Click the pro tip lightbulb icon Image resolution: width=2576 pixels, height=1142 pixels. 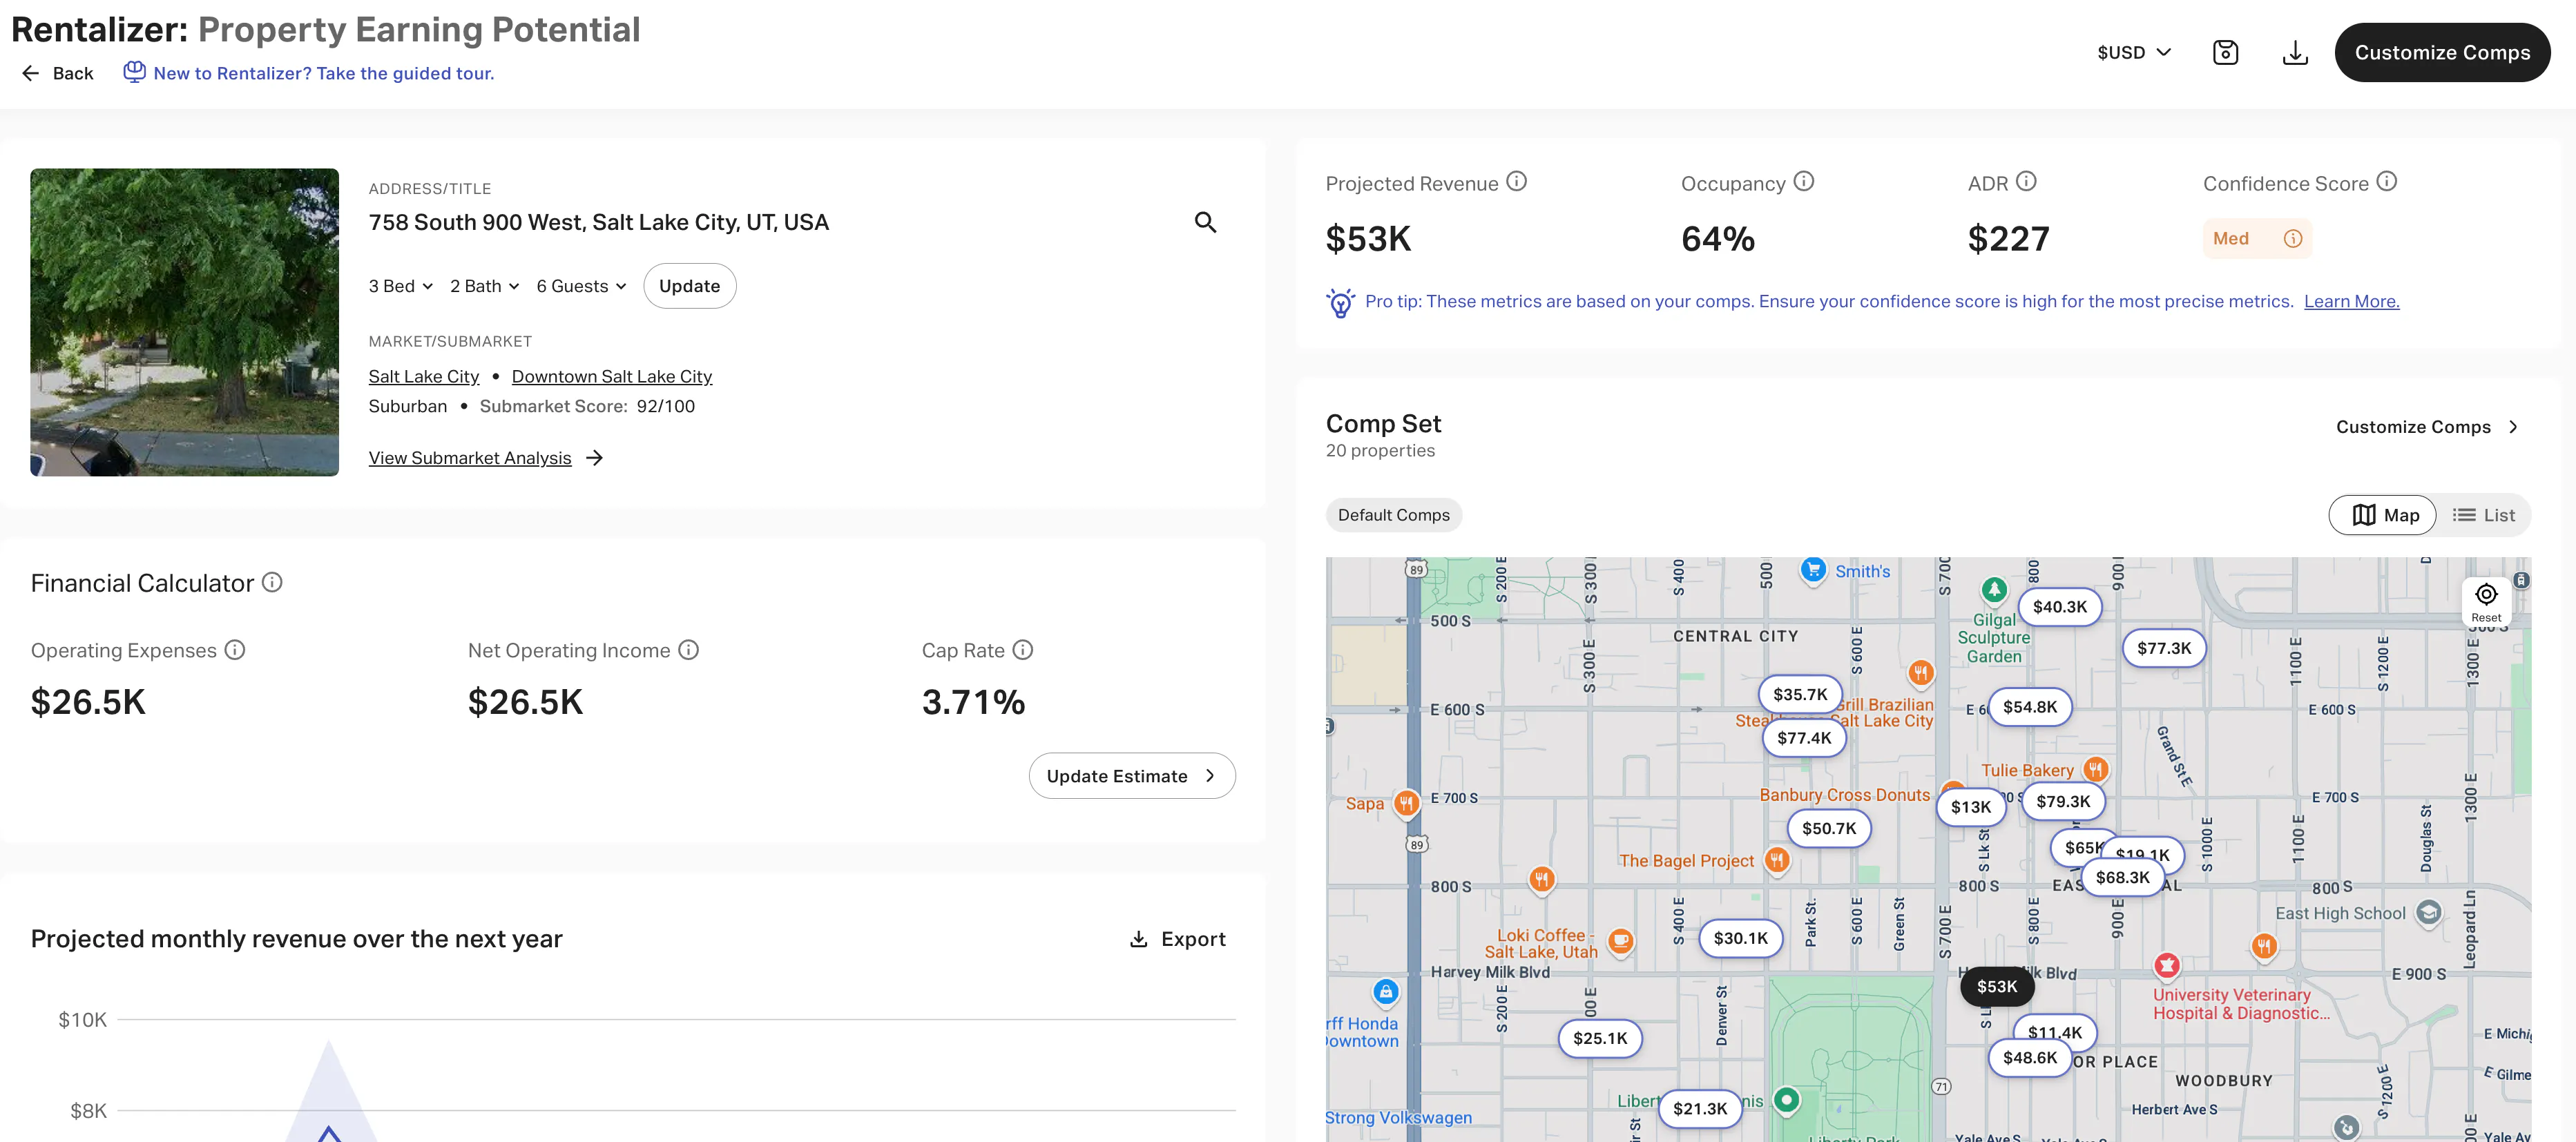click(x=1340, y=302)
